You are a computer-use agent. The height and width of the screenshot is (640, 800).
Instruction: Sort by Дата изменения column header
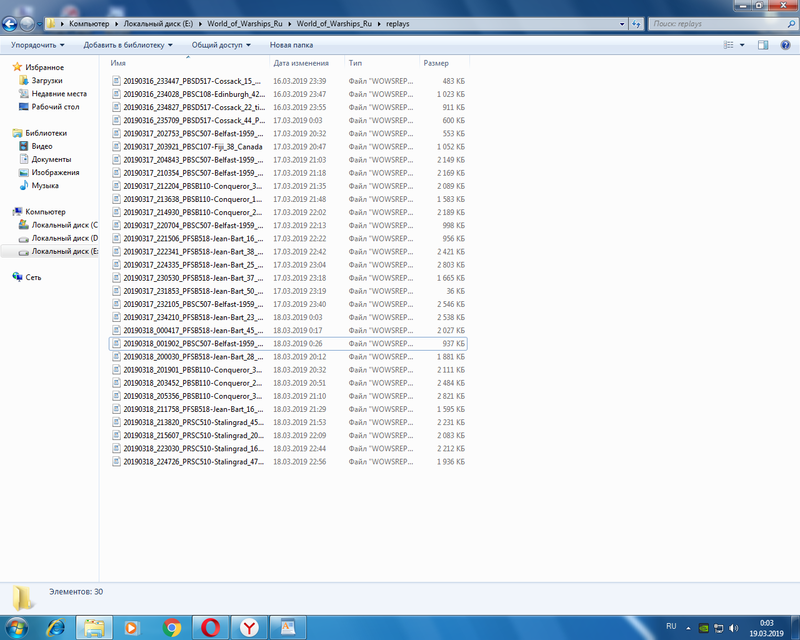click(307, 63)
